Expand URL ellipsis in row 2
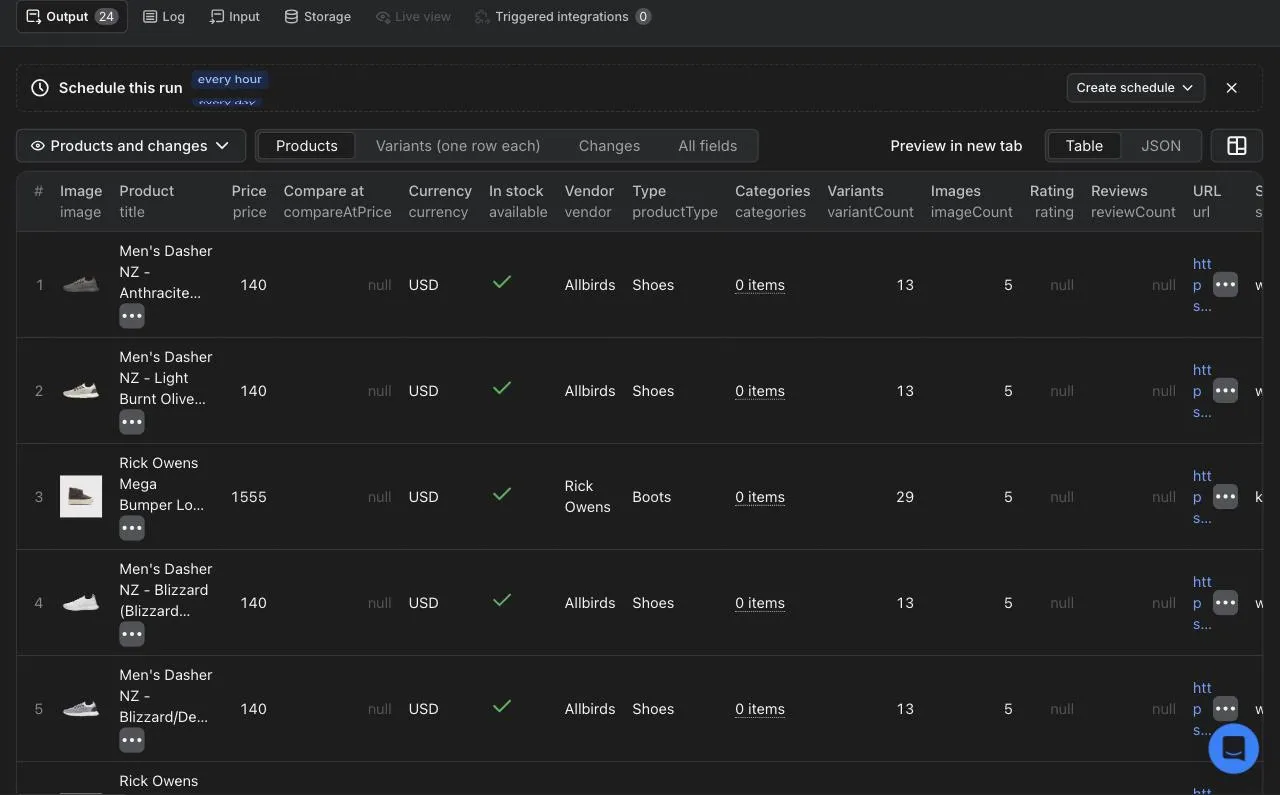Image resolution: width=1280 pixels, height=795 pixels. [1226, 391]
